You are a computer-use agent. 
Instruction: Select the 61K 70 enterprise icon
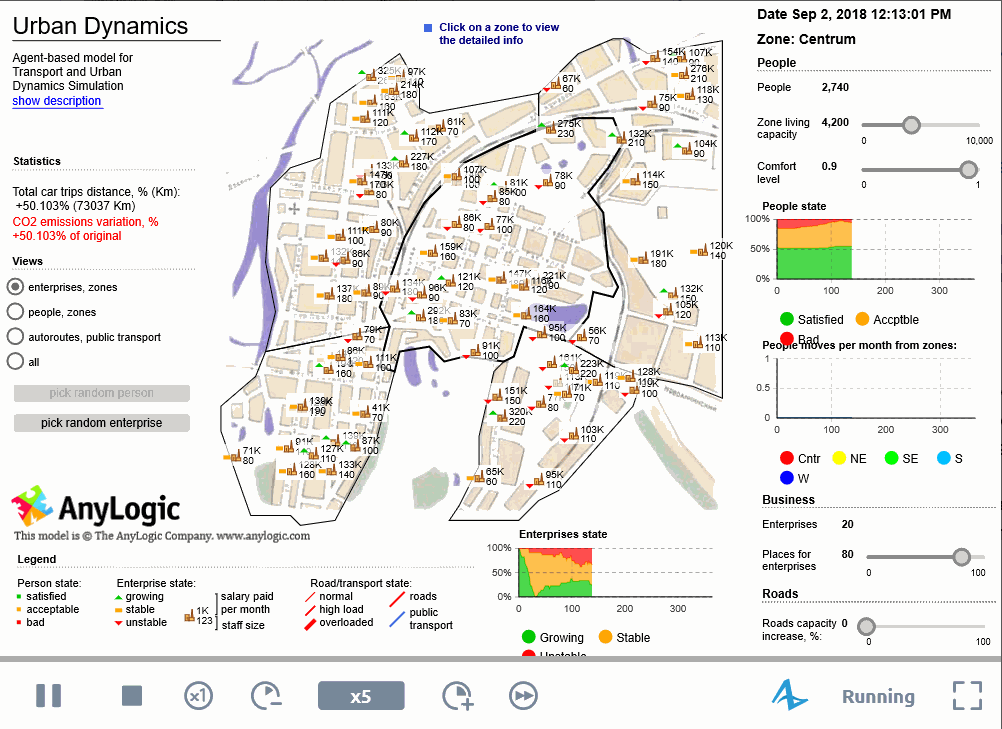(440, 126)
